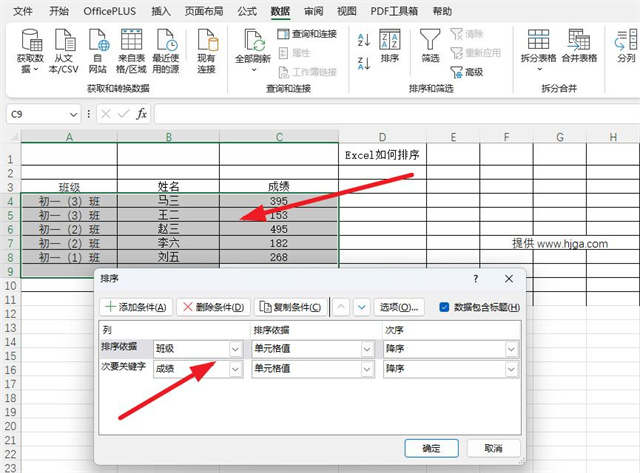The image size is (640, 473).
Task: Move sort condition down arrow
Action: 362,307
